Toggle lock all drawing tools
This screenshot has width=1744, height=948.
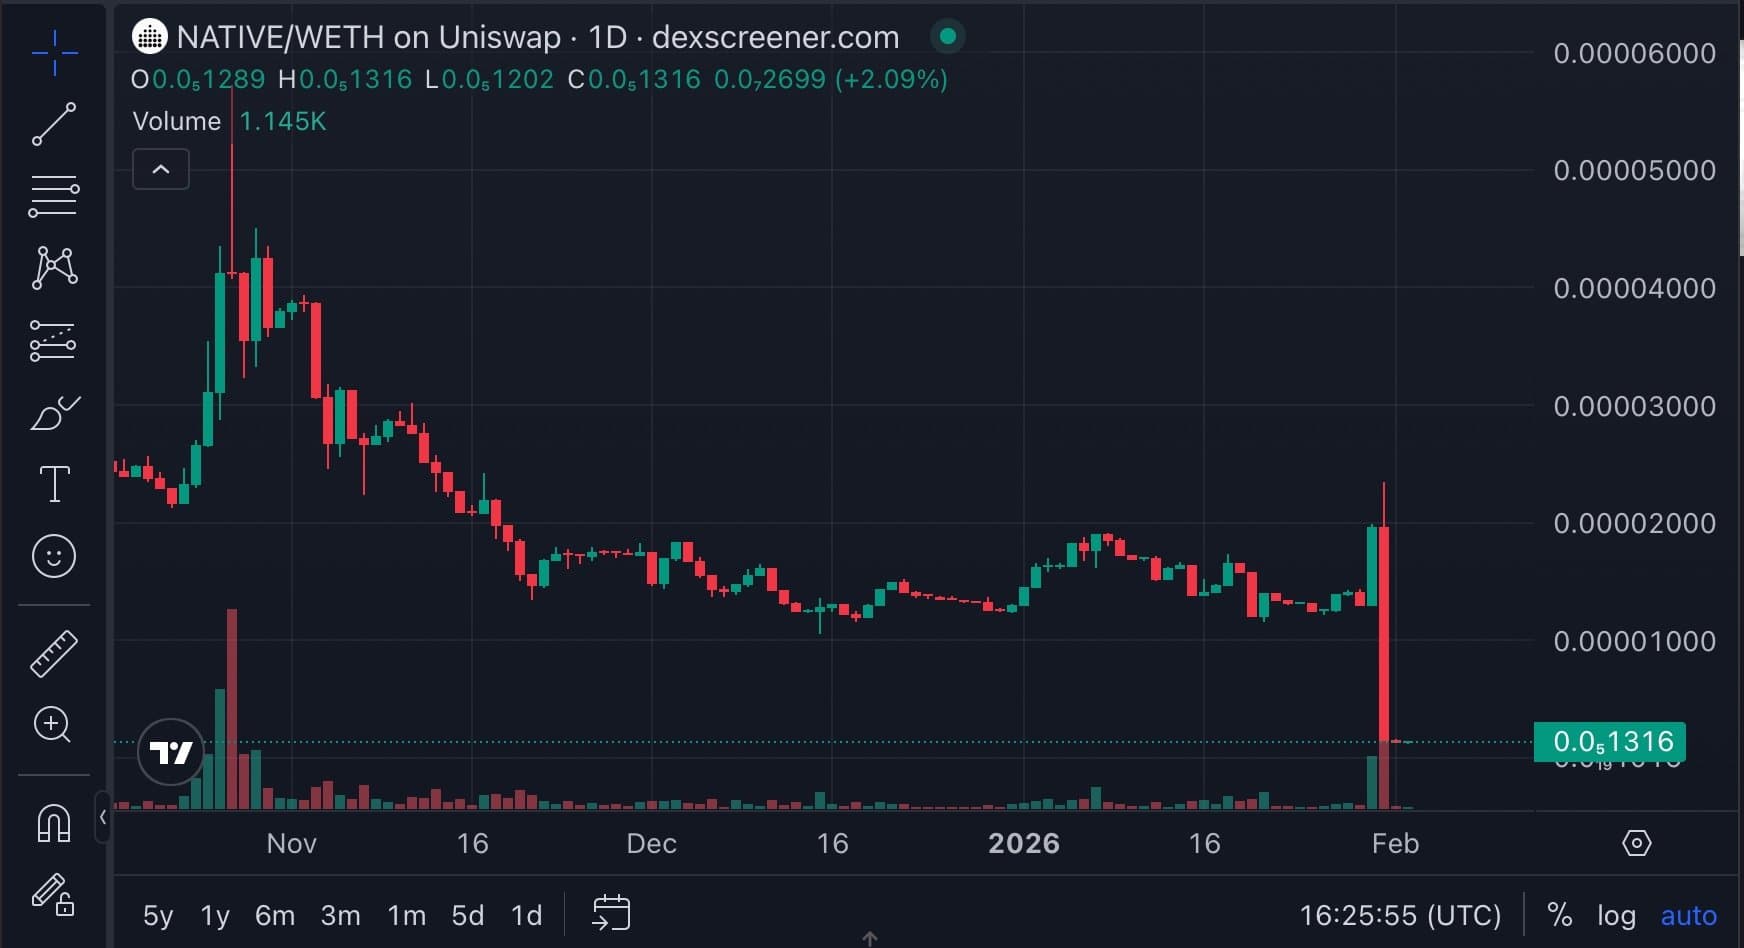pyautogui.click(x=54, y=895)
